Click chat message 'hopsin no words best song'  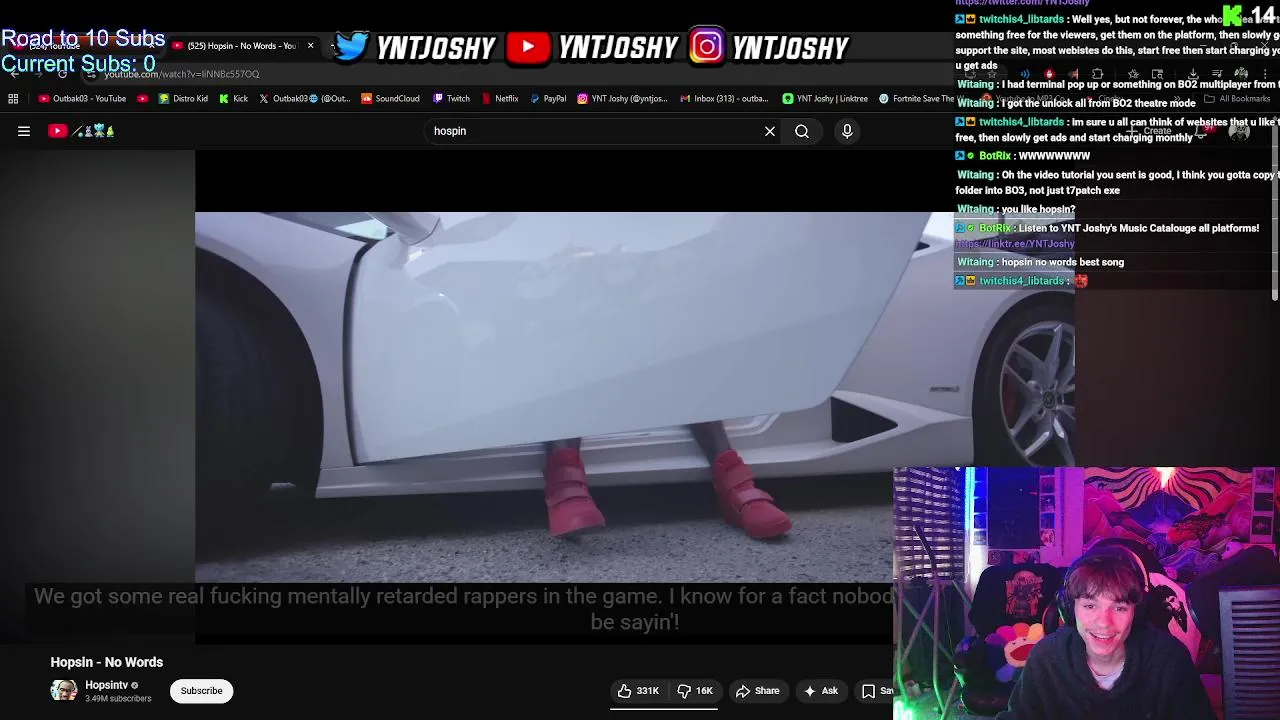(1063, 262)
